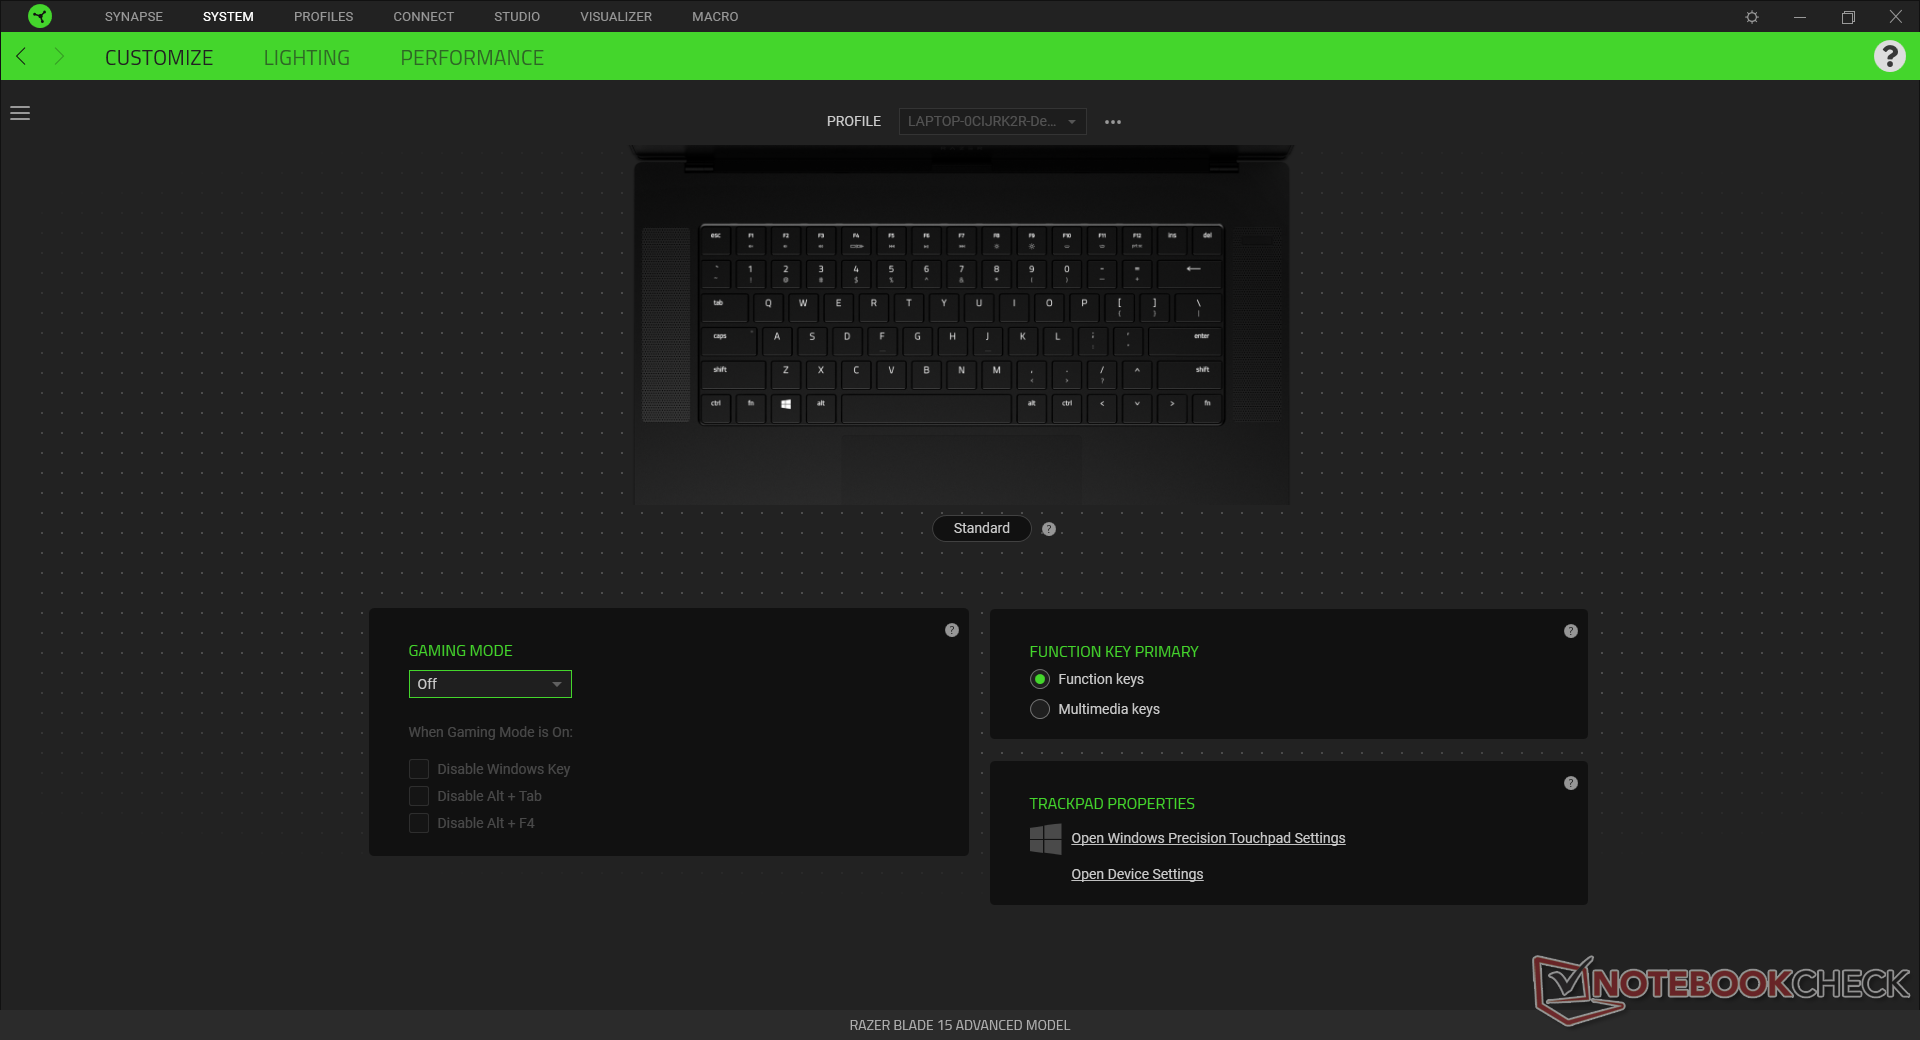Select the tab key on keyboard image
This screenshot has height=1040, width=1920.
tap(725, 306)
